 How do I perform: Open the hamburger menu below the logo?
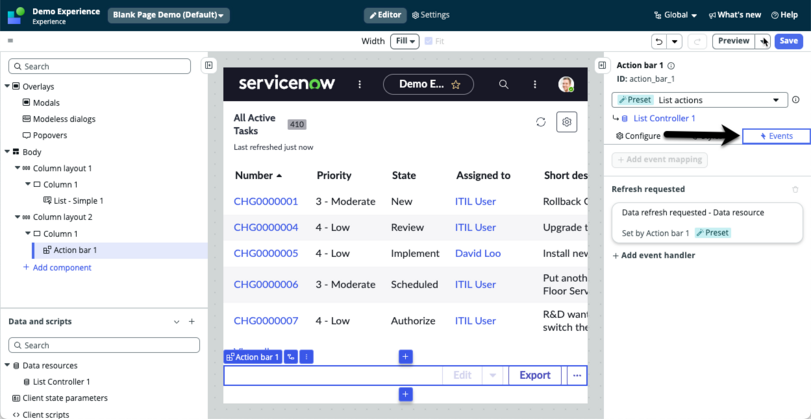click(x=10, y=41)
